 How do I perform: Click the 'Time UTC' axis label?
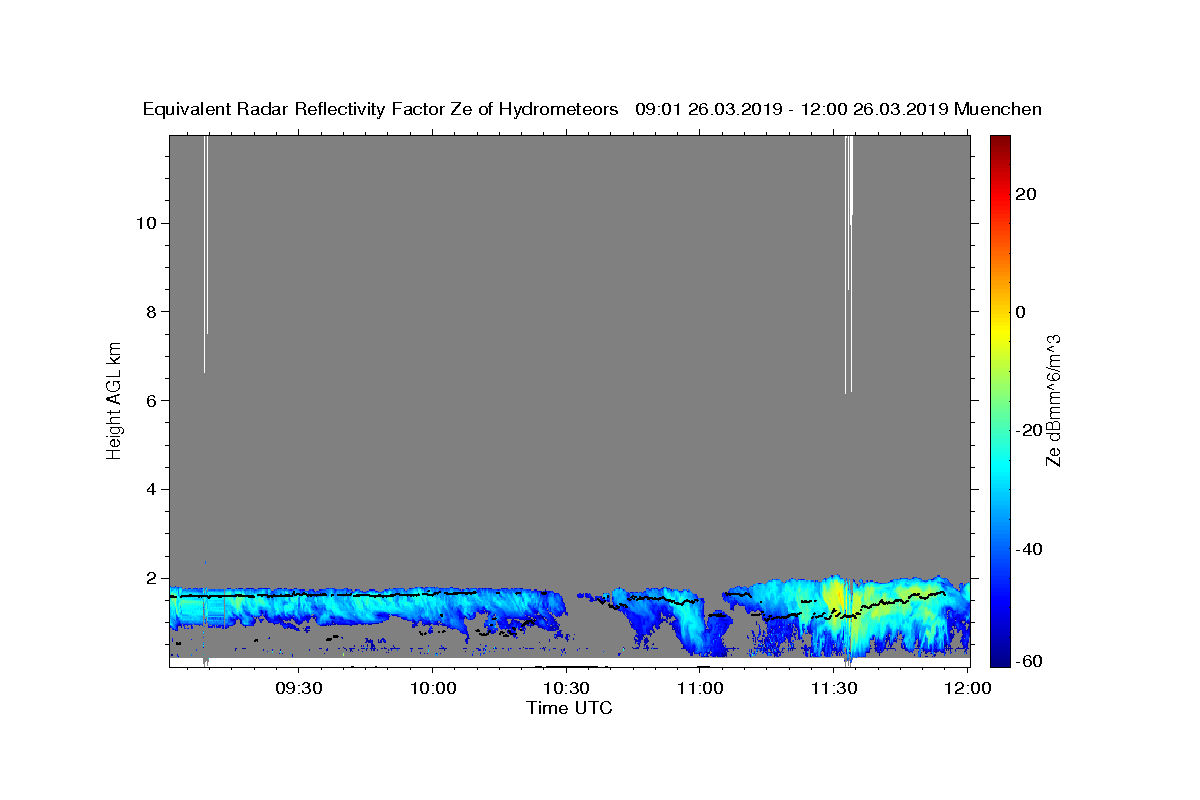569,708
